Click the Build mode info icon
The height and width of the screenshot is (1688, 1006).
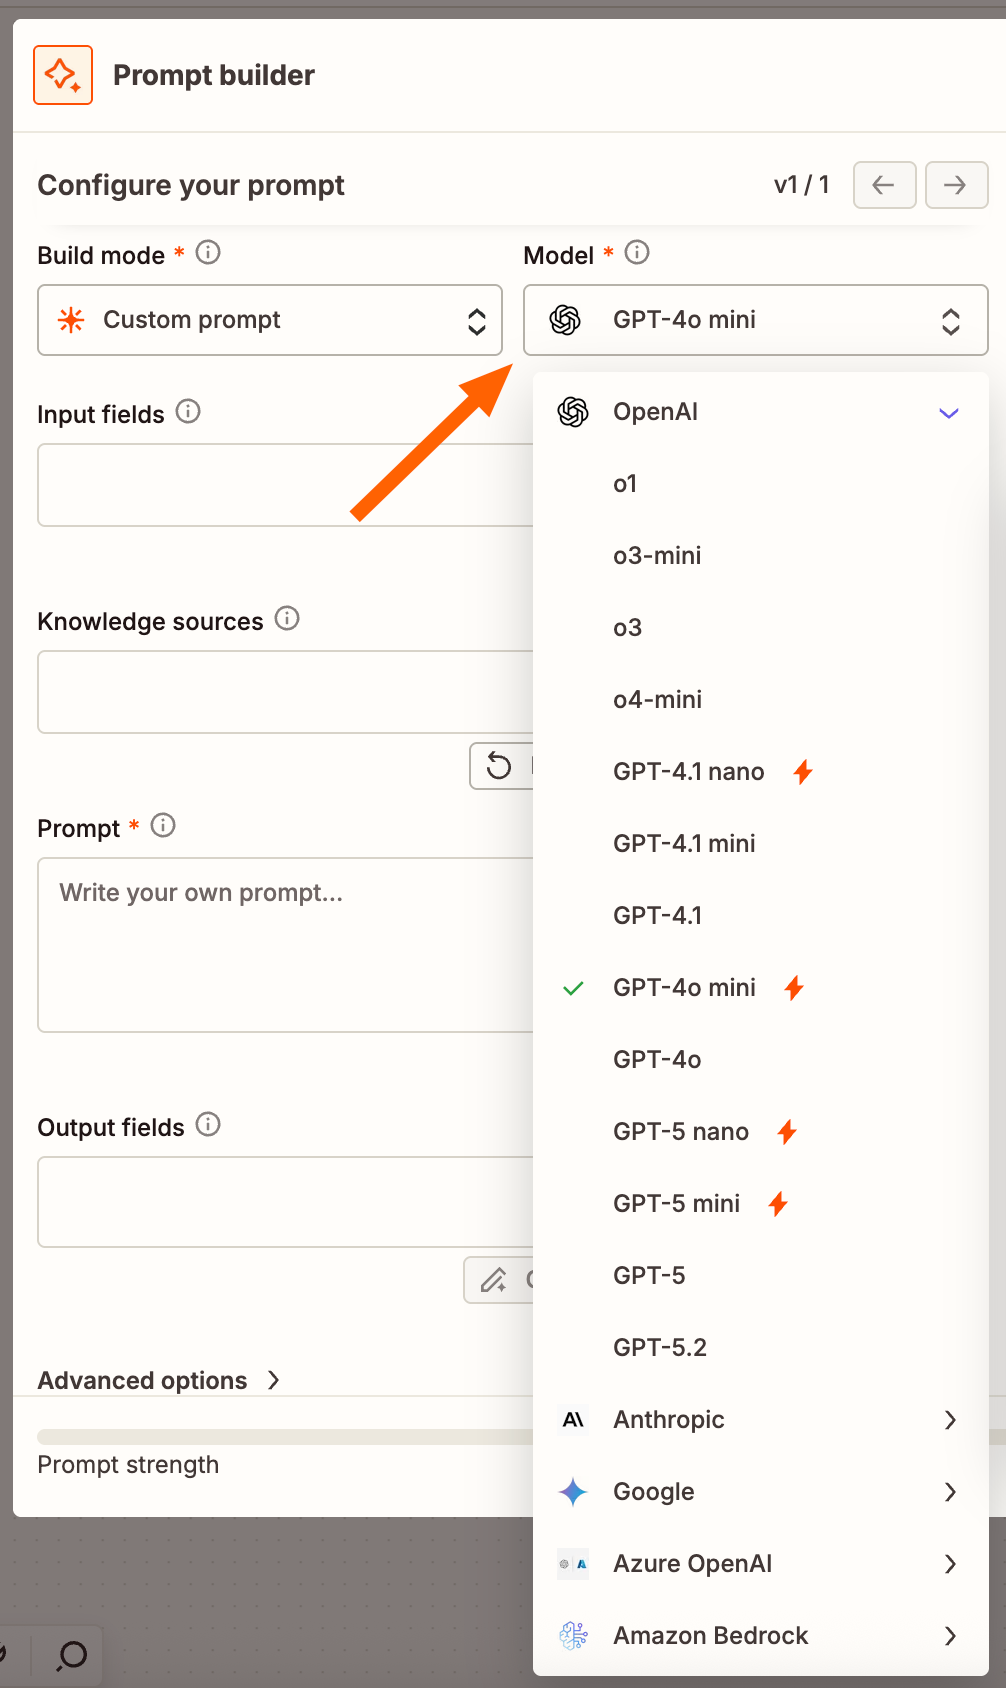pos(208,252)
